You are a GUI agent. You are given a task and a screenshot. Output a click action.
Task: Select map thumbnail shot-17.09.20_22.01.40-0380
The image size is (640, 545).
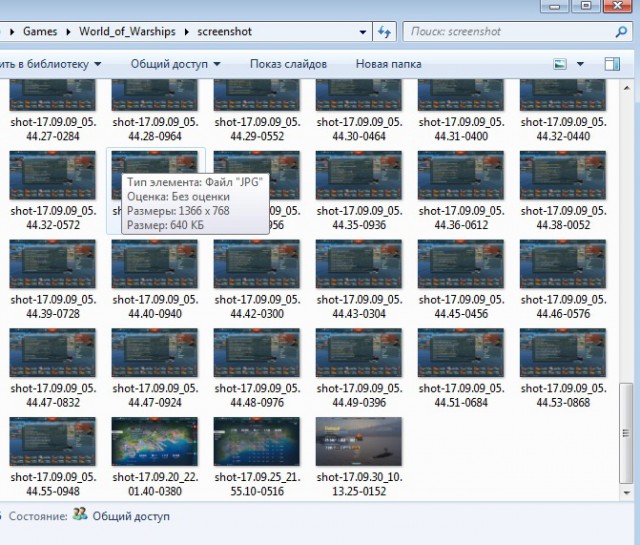[155, 441]
